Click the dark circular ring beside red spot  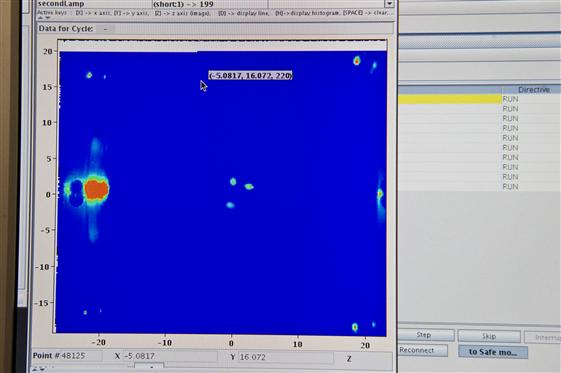(x=76, y=192)
